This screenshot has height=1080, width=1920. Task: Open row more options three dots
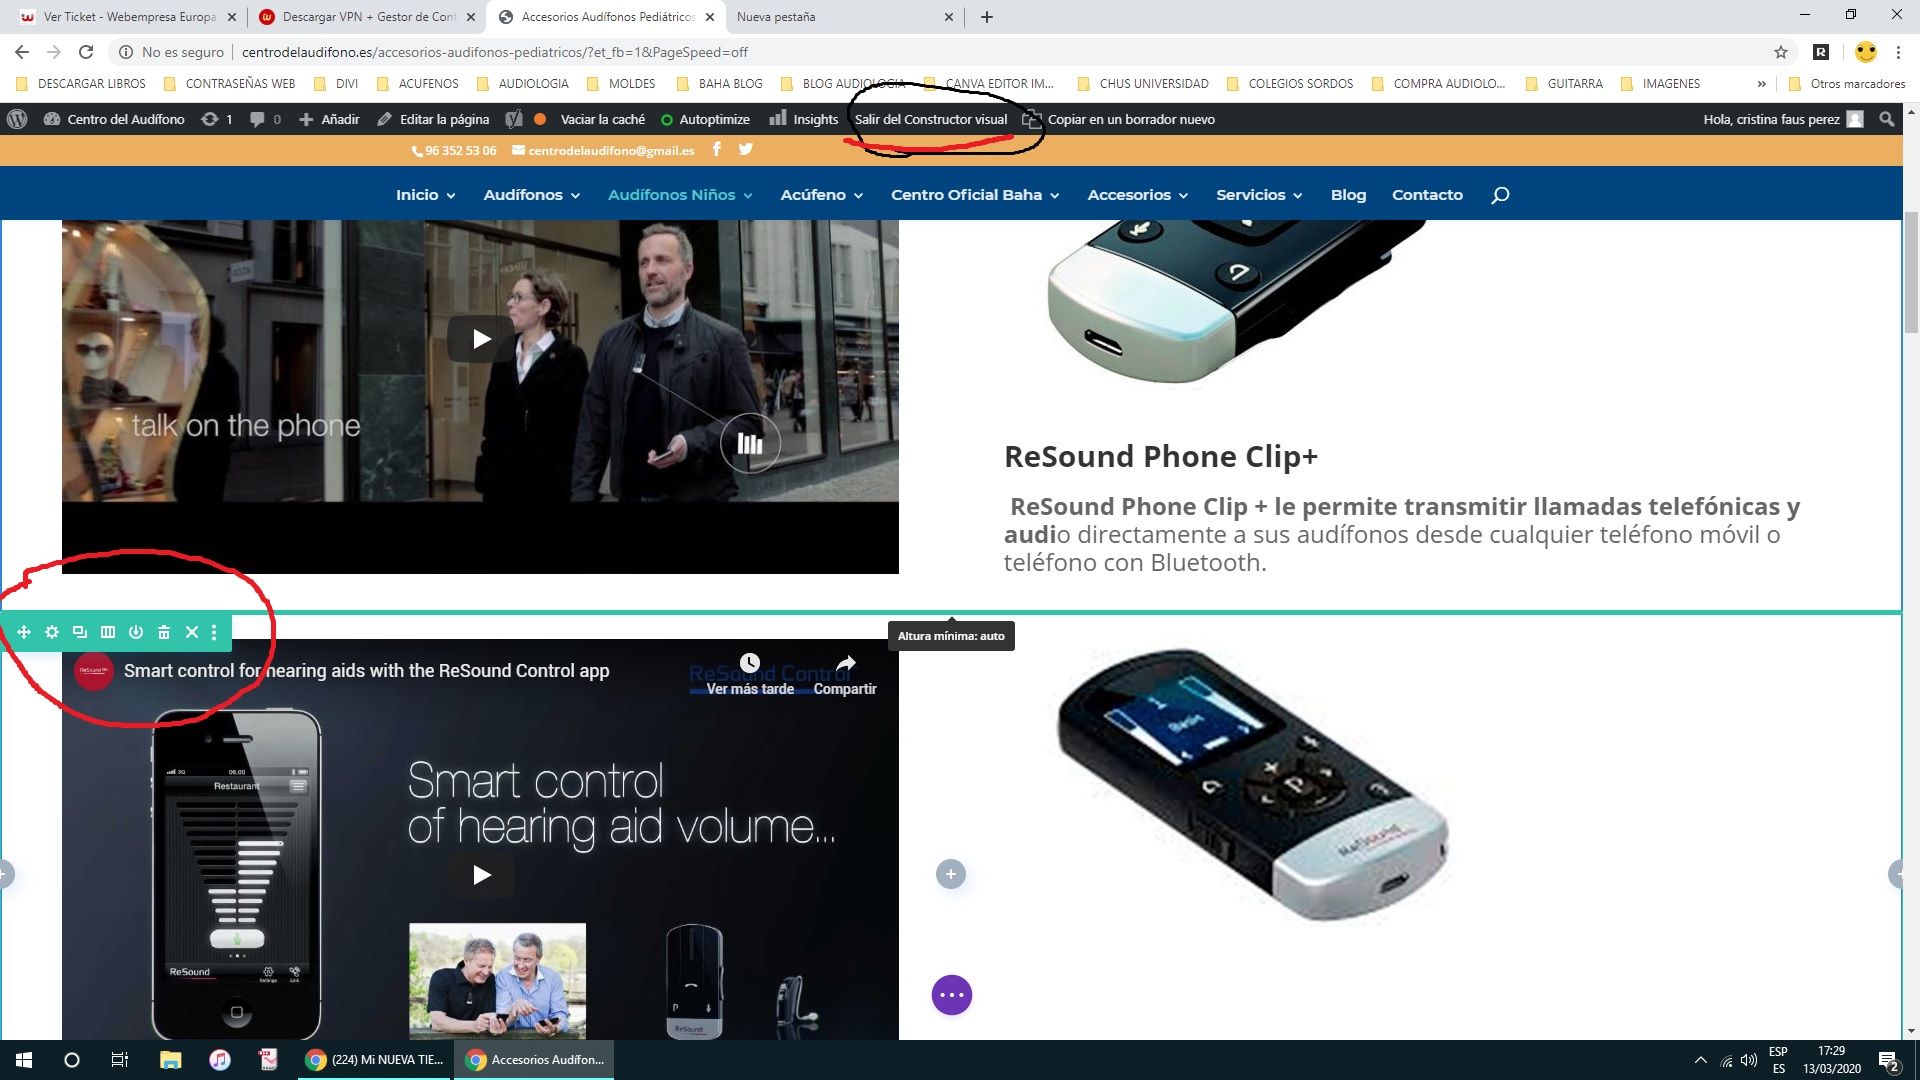coord(214,632)
